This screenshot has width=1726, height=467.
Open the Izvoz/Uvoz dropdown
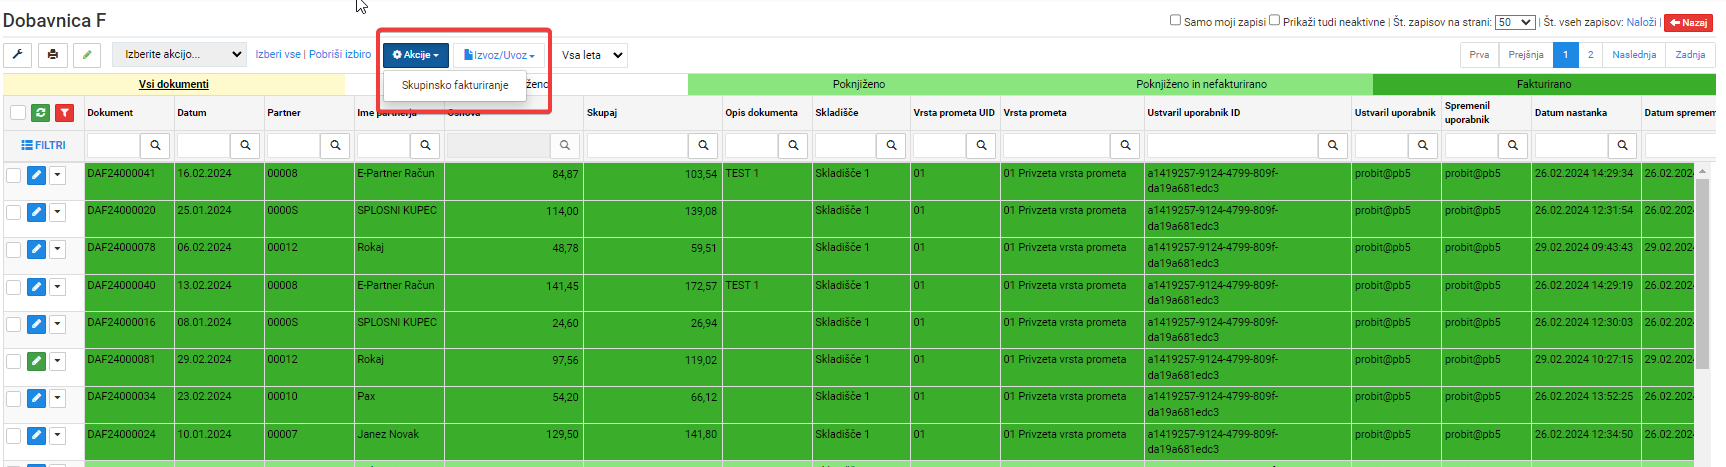tap(499, 55)
